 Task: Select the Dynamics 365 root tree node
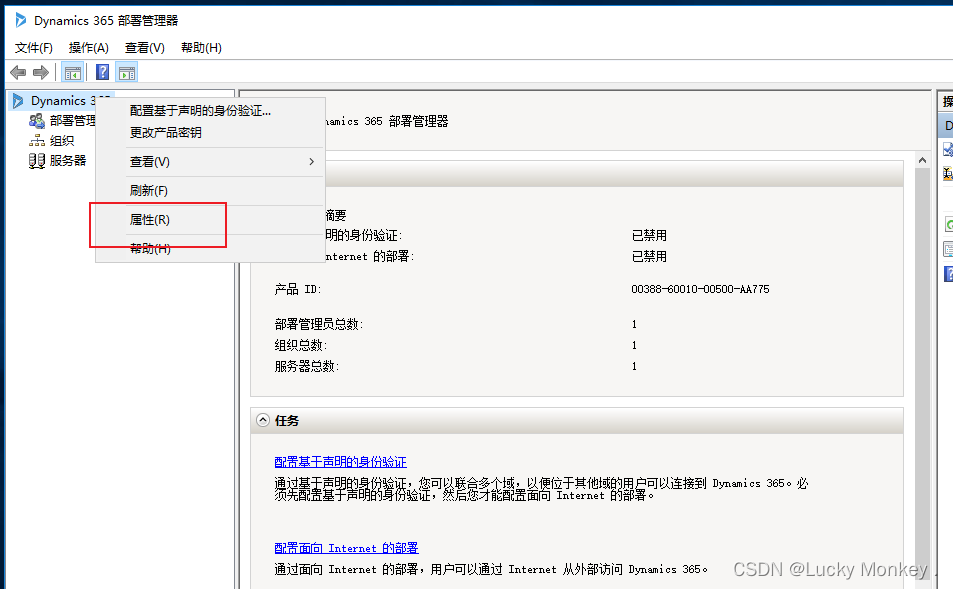[61, 101]
